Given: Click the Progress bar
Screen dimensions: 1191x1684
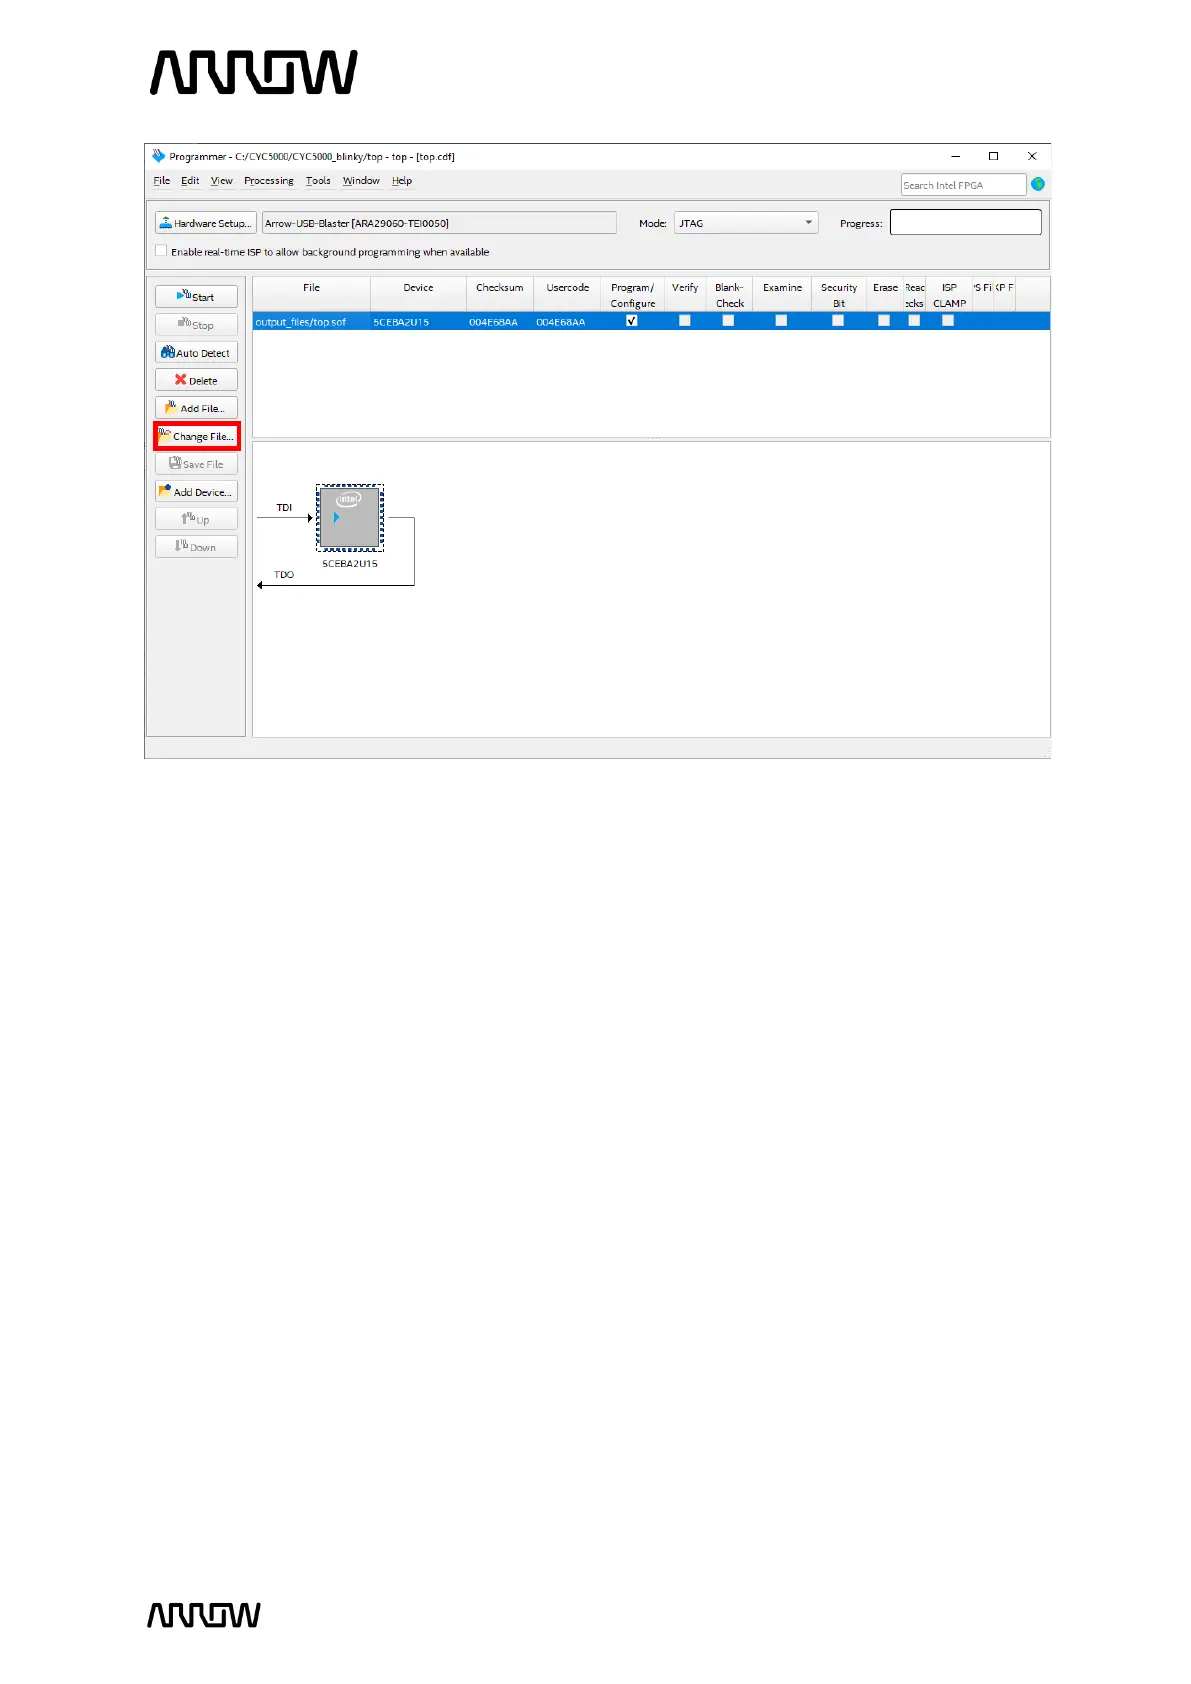Looking at the screenshot, I should point(966,222).
